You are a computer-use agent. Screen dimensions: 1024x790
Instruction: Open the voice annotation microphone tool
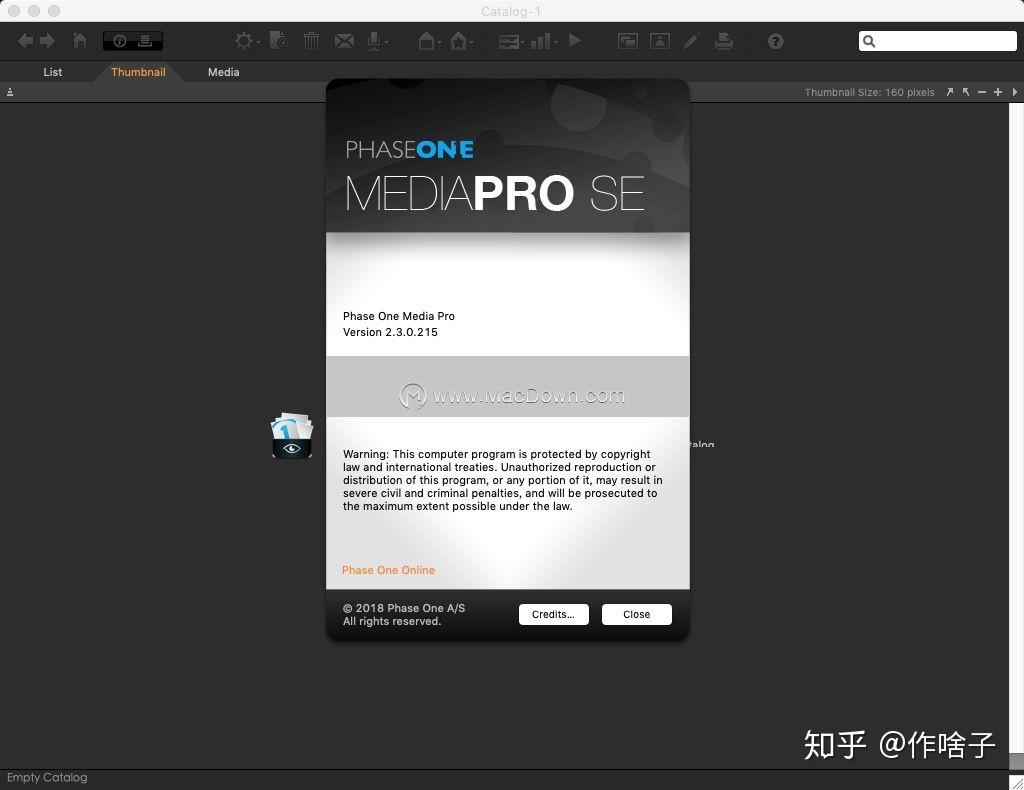point(375,41)
